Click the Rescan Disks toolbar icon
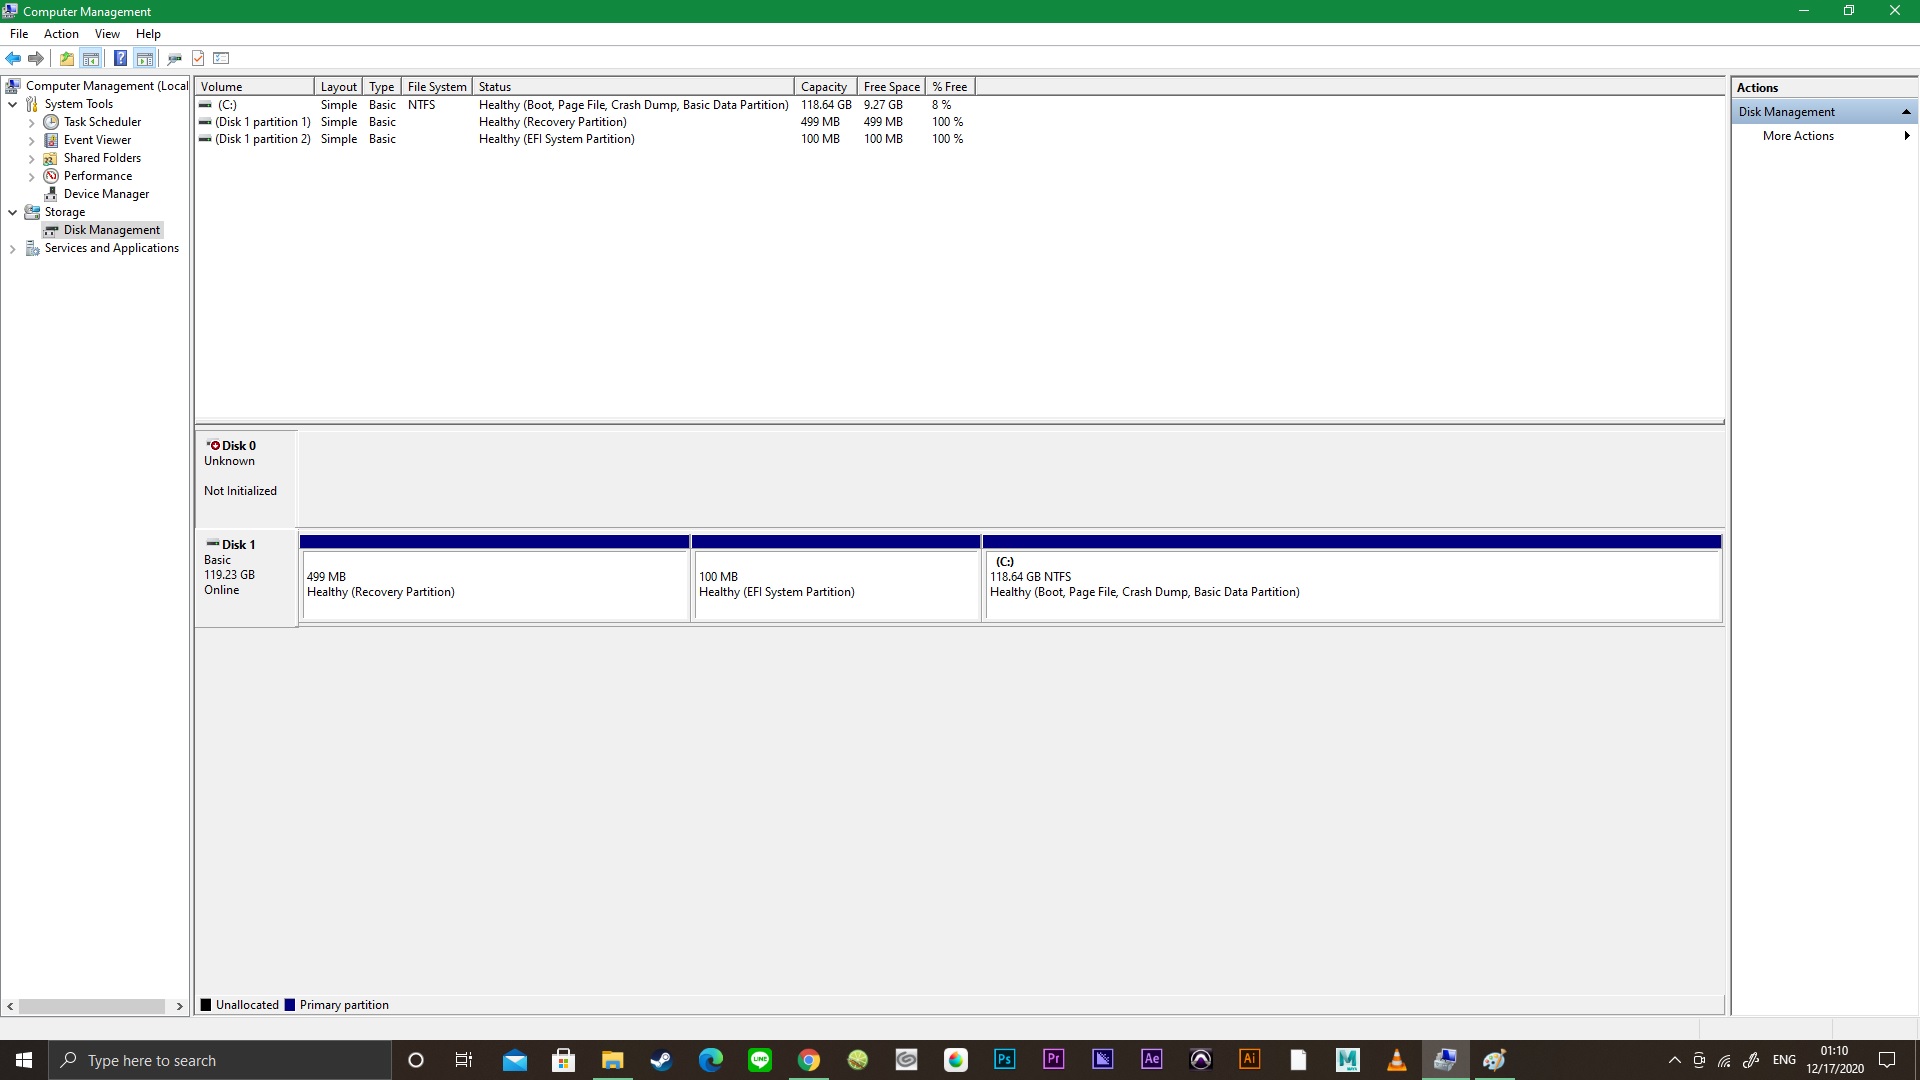 coord(174,58)
